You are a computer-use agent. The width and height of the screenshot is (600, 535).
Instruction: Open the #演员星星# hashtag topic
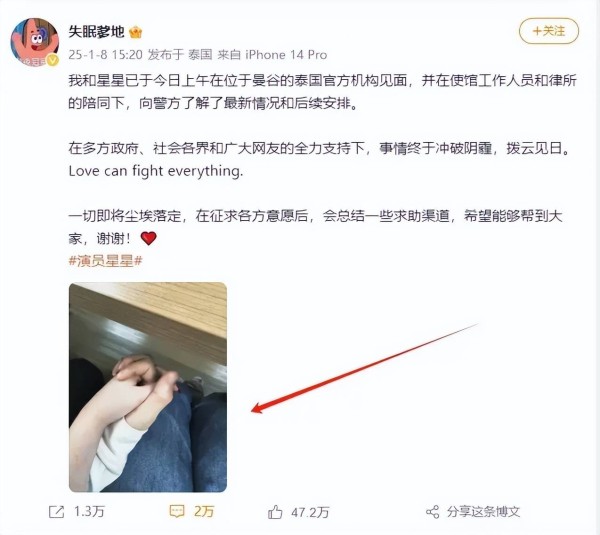click(106, 261)
